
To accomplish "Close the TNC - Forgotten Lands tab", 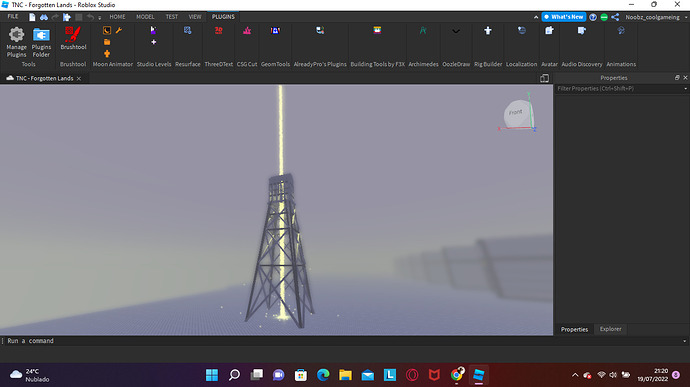I will click(79, 78).
